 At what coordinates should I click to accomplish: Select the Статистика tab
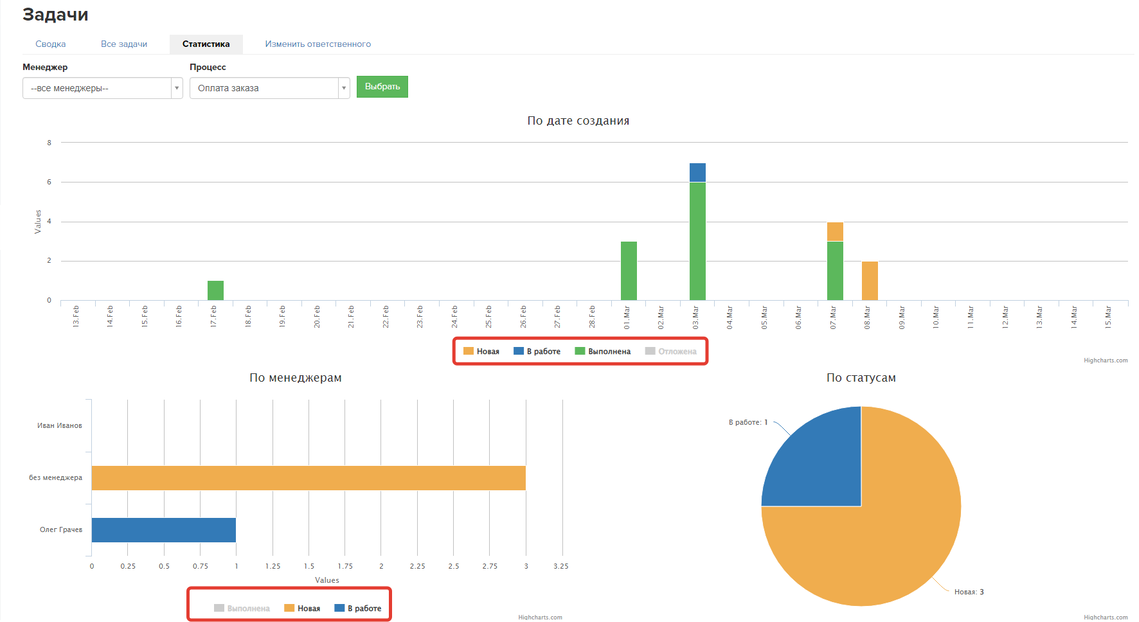point(206,44)
